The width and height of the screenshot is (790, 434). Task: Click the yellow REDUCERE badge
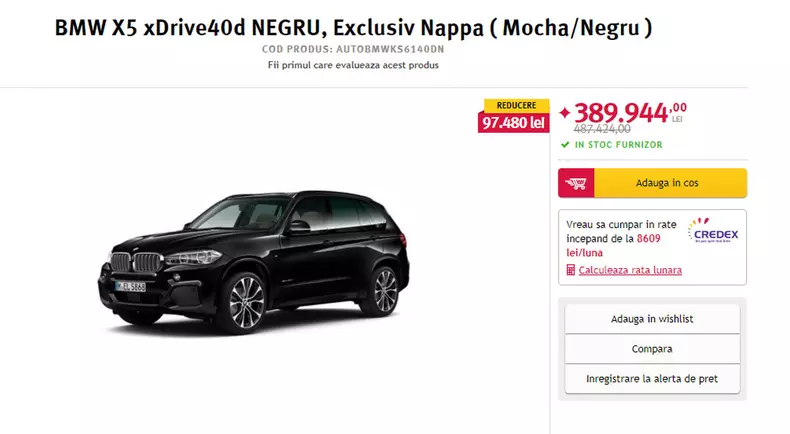point(516,105)
